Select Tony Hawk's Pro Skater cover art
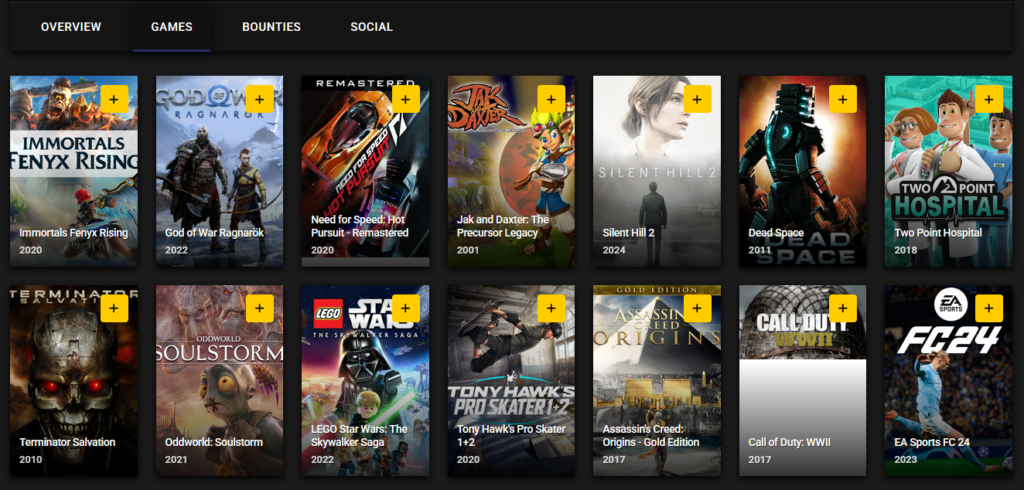Screen dimensions: 1024x490 [511, 380]
